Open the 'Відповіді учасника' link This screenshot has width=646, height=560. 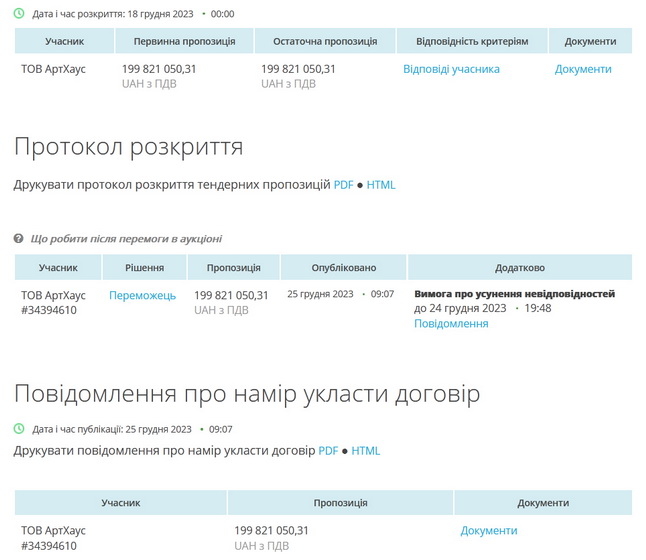[x=451, y=69]
